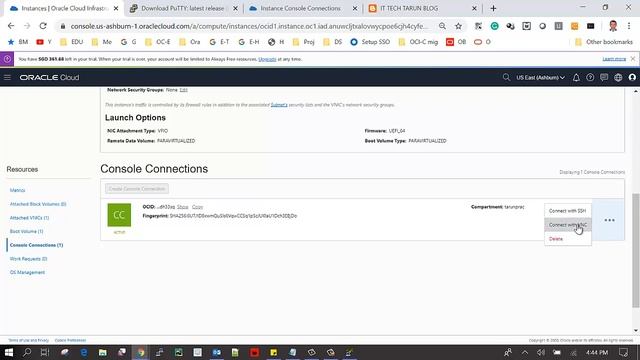The image size is (640, 360).
Task: Switch to Instances Oracle Cloud tab
Action: [x=64, y=8]
